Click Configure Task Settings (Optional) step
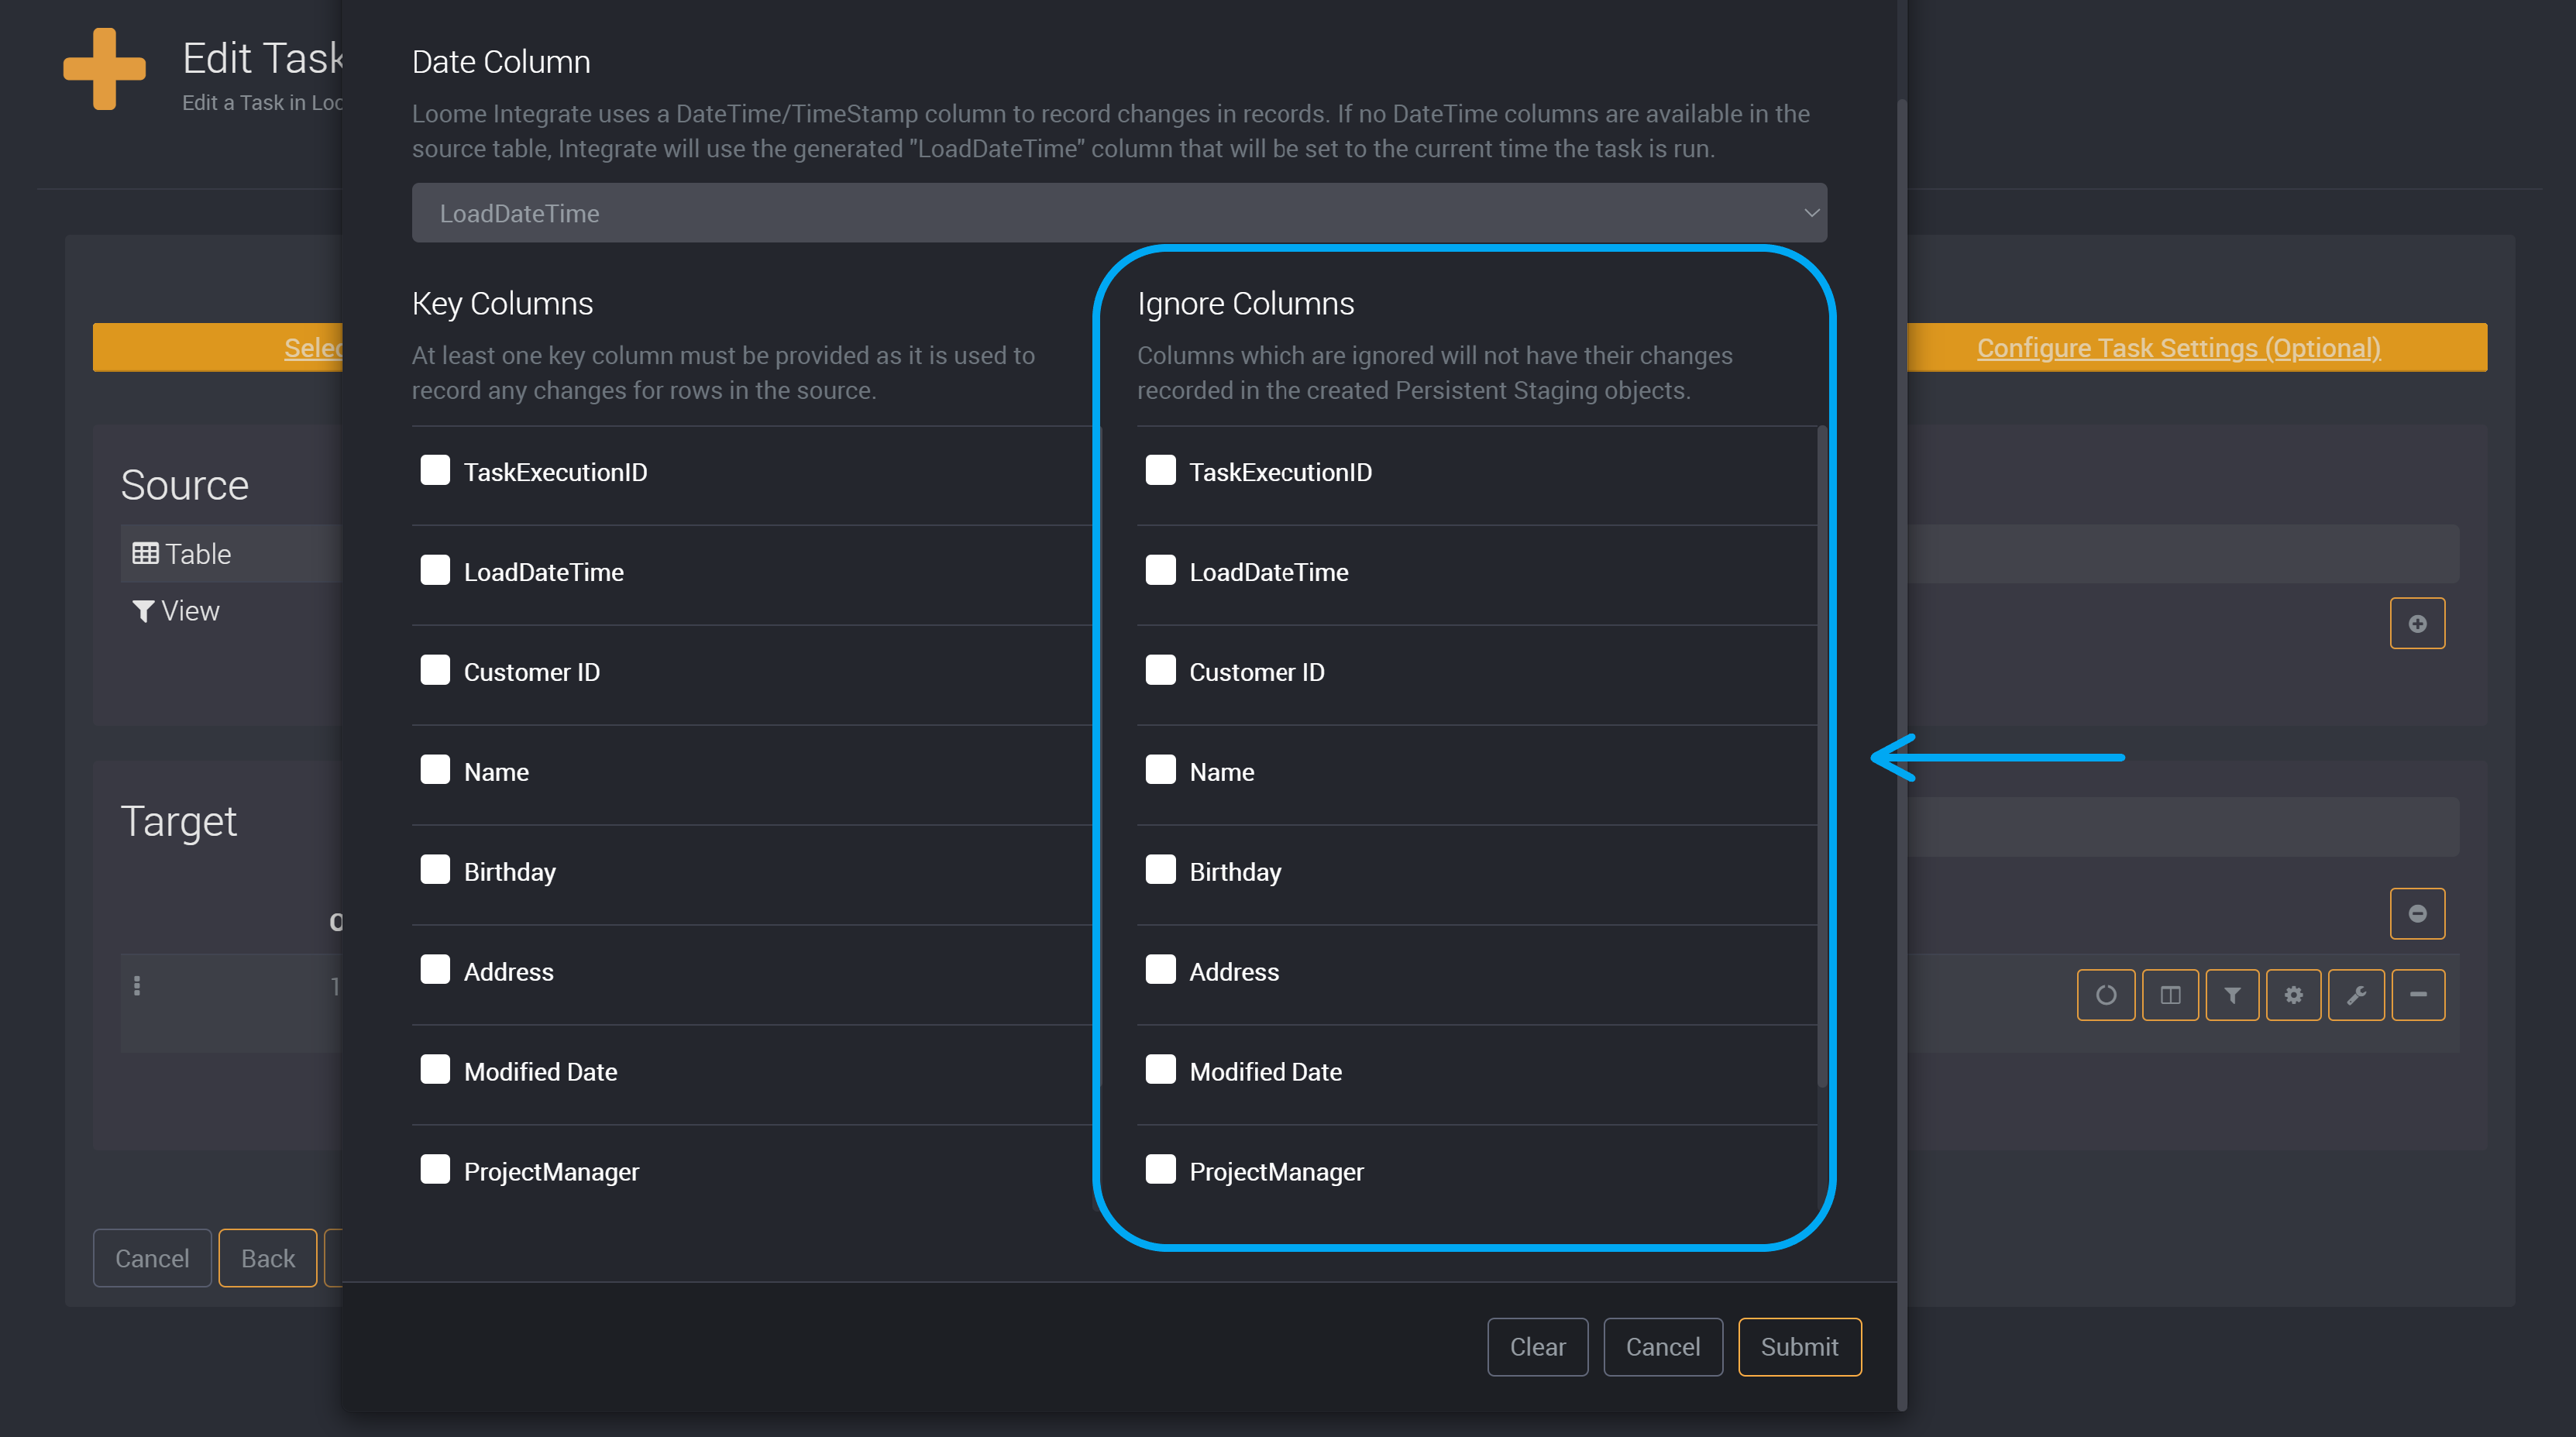This screenshot has width=2576, height=1437. [x=2178, y=348]
